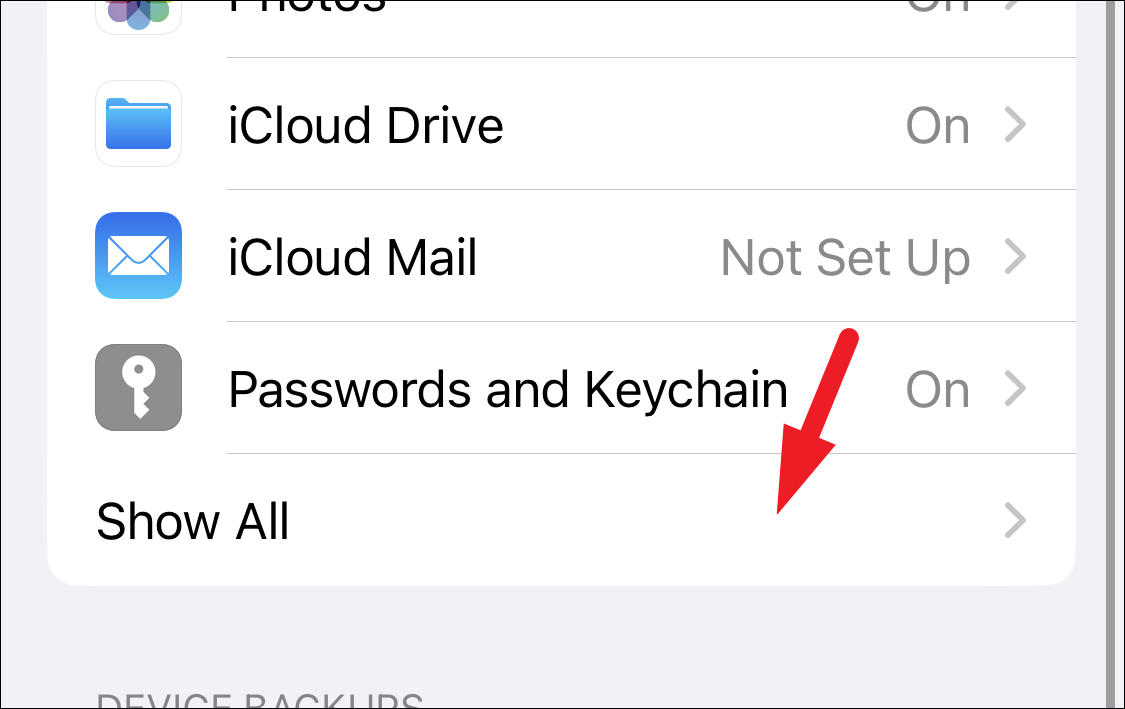Click the Photos row chevron at top
The height and width of the screenshot is (709, 1125).
point(1015,6)
